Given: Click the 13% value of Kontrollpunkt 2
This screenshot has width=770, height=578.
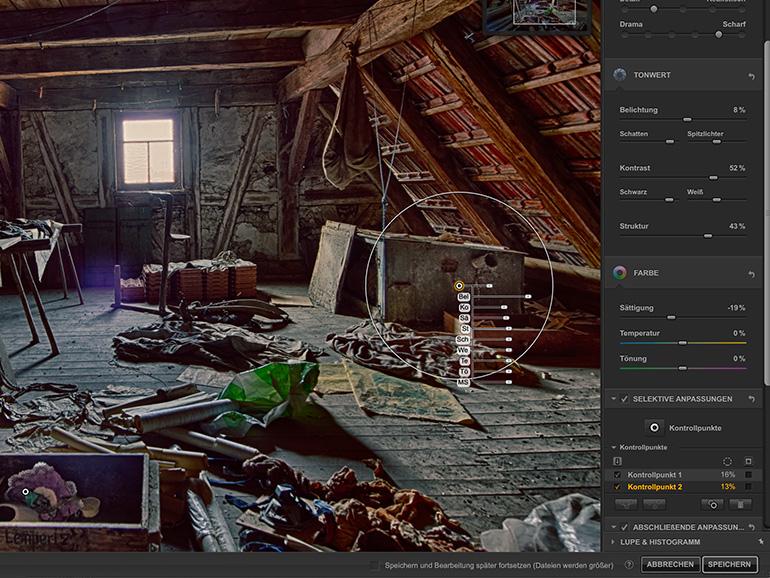Looking at the screenshot, I should point(728,487).
